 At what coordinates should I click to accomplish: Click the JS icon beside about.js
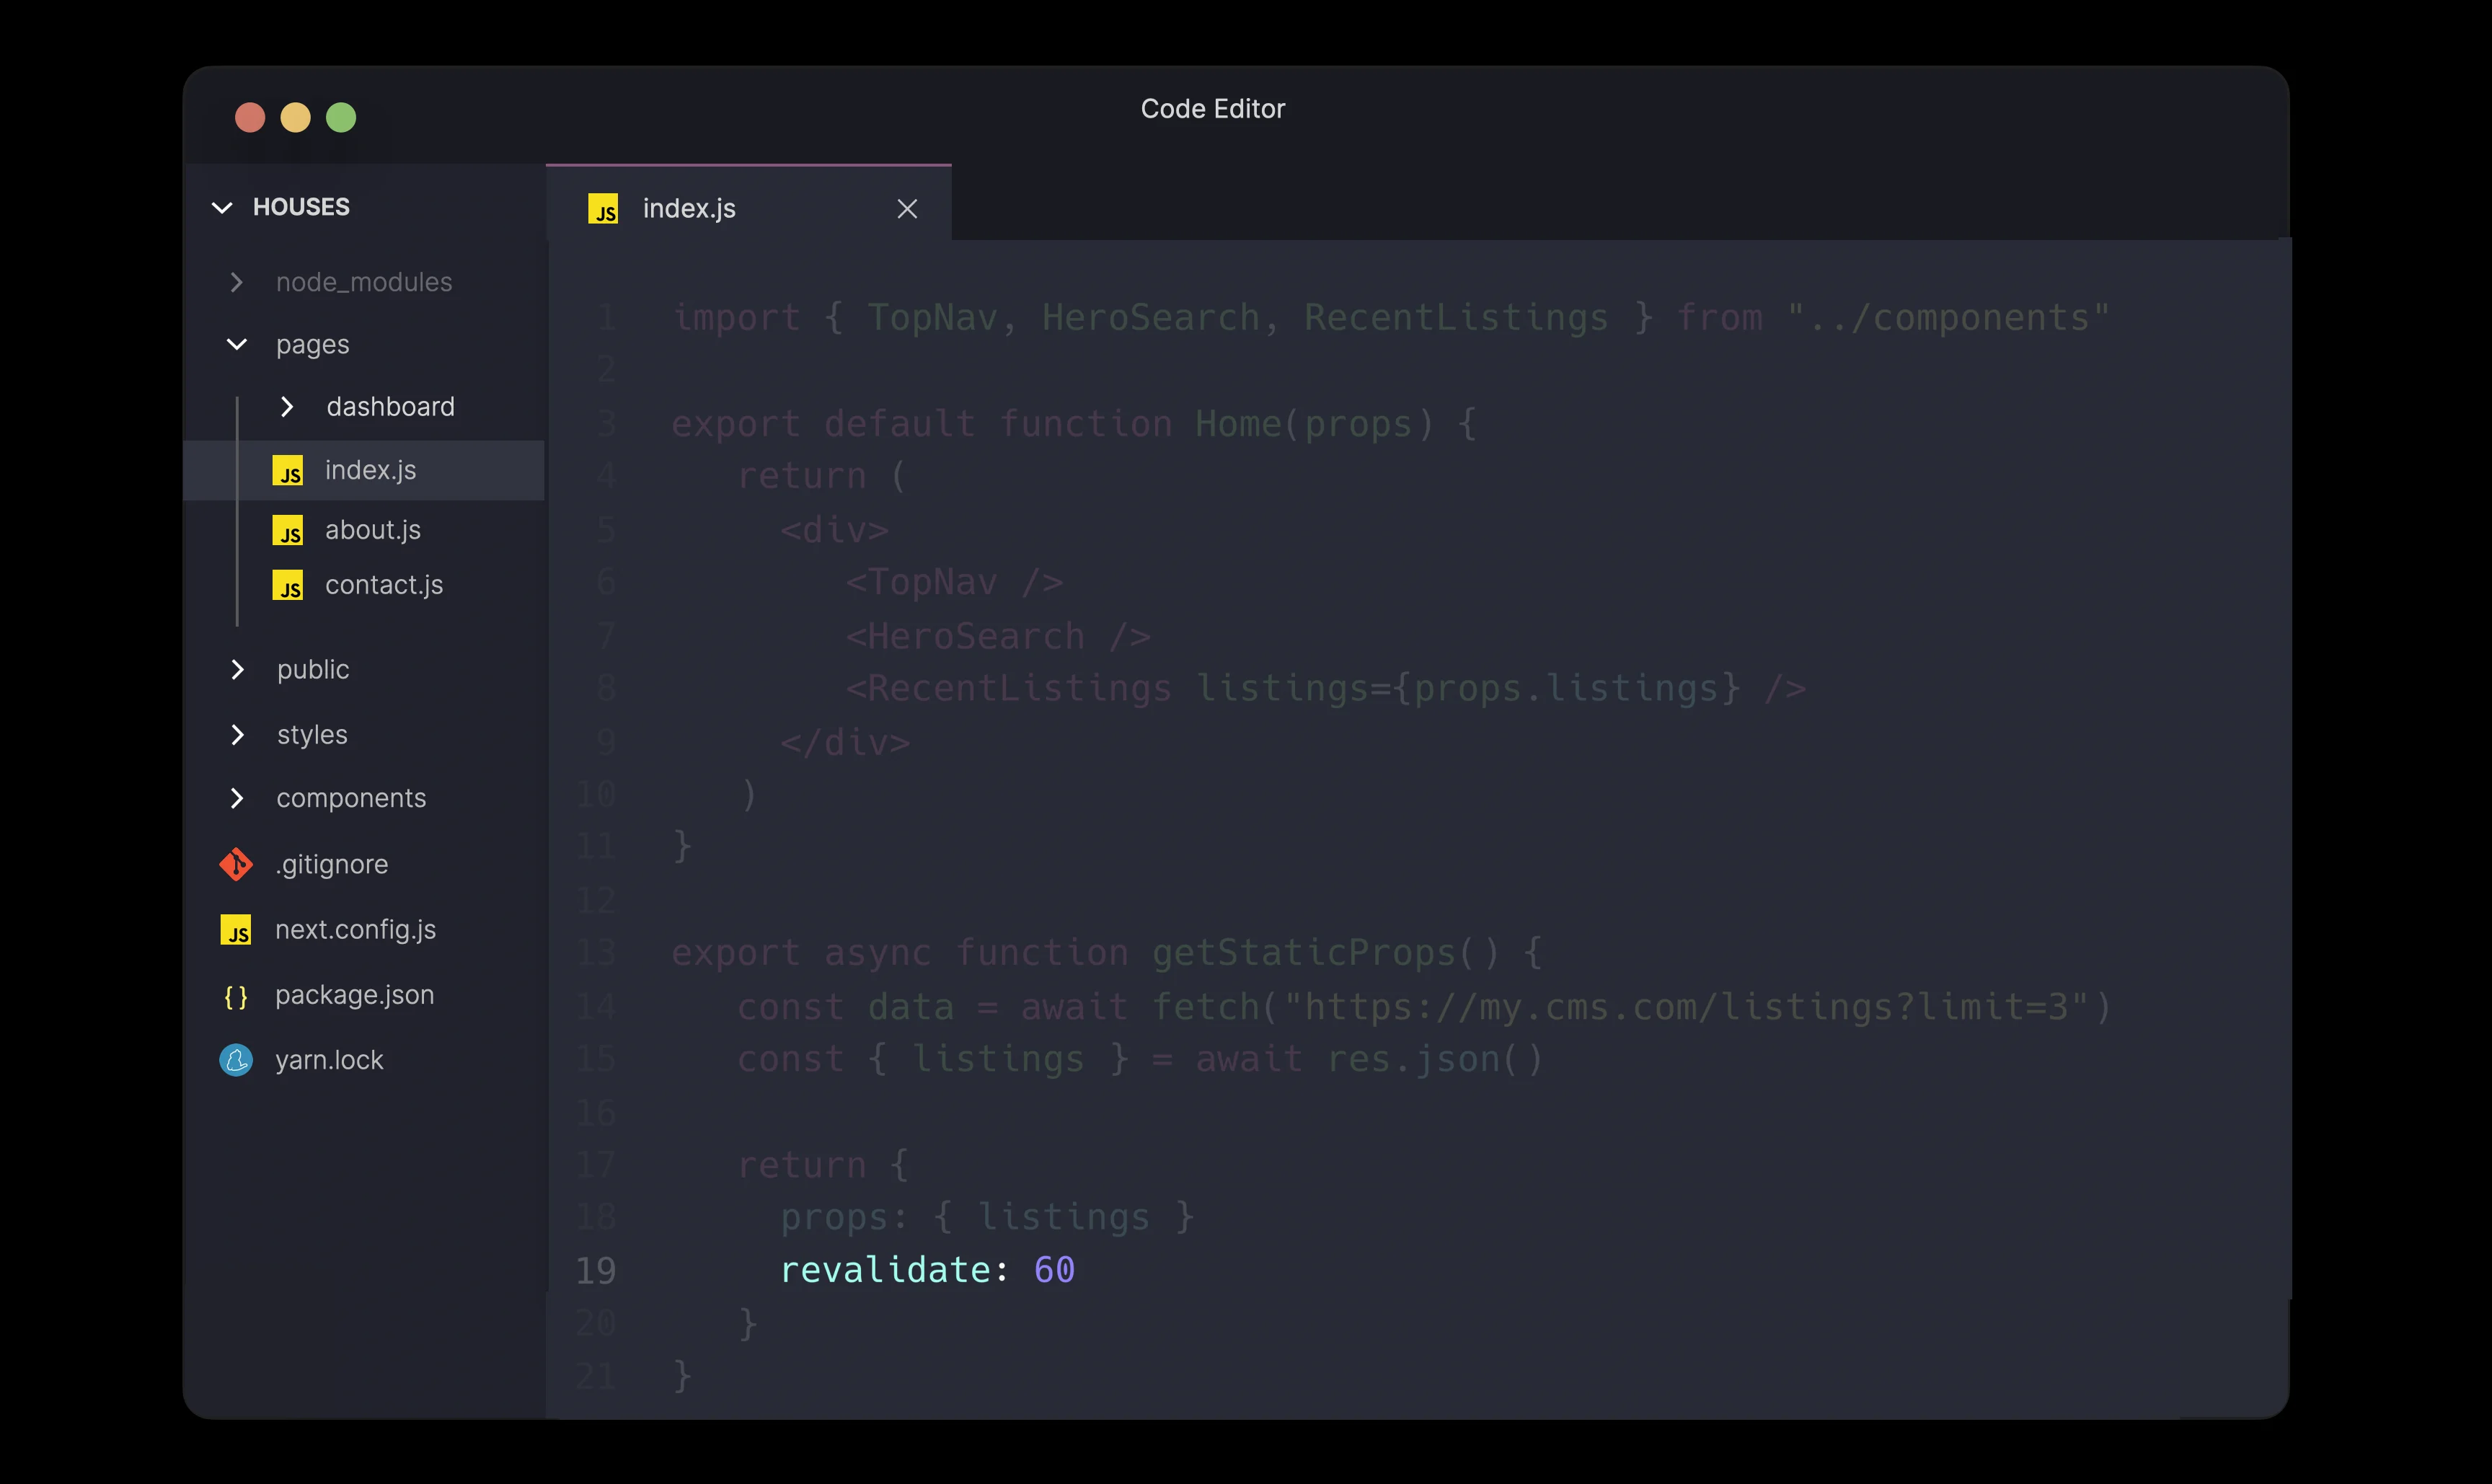pyautogui.click(x=287, y=530)
